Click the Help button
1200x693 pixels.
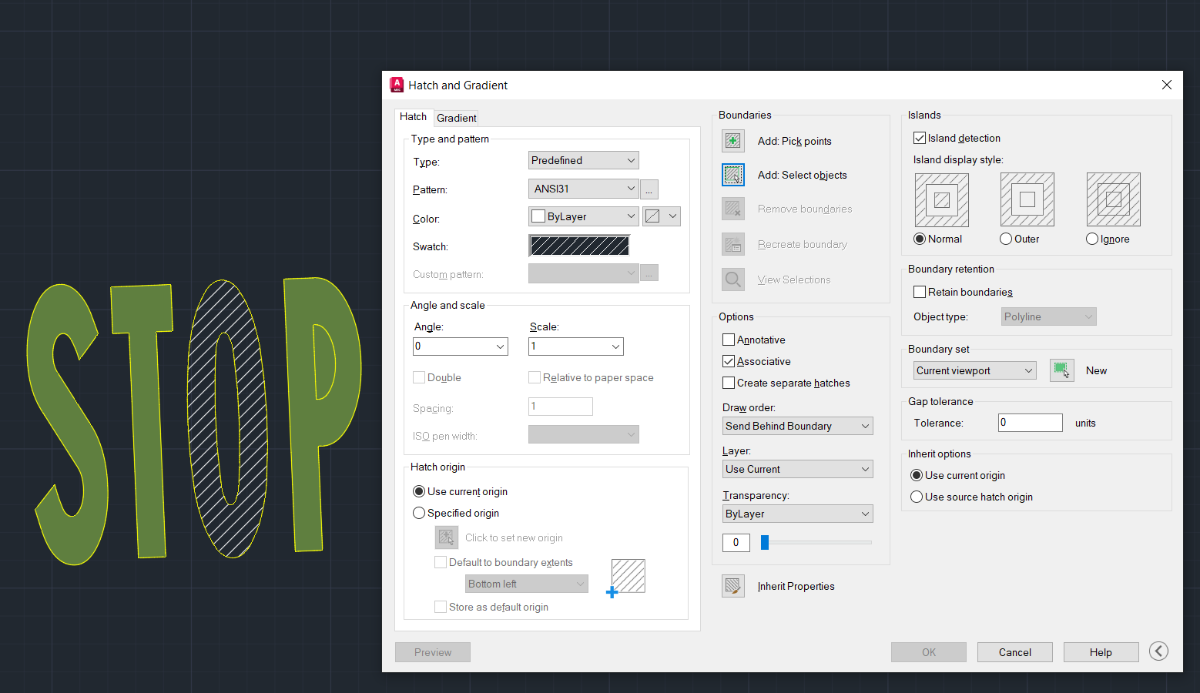(1101, 652)
